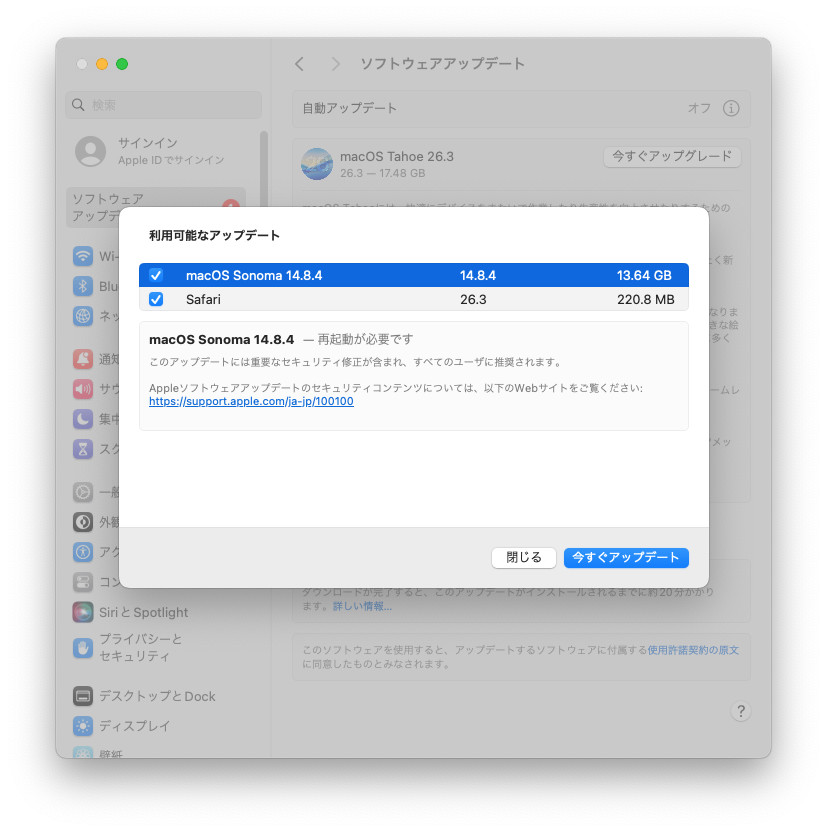Click the info icon beside 自動アップデート

click(731, 108)
